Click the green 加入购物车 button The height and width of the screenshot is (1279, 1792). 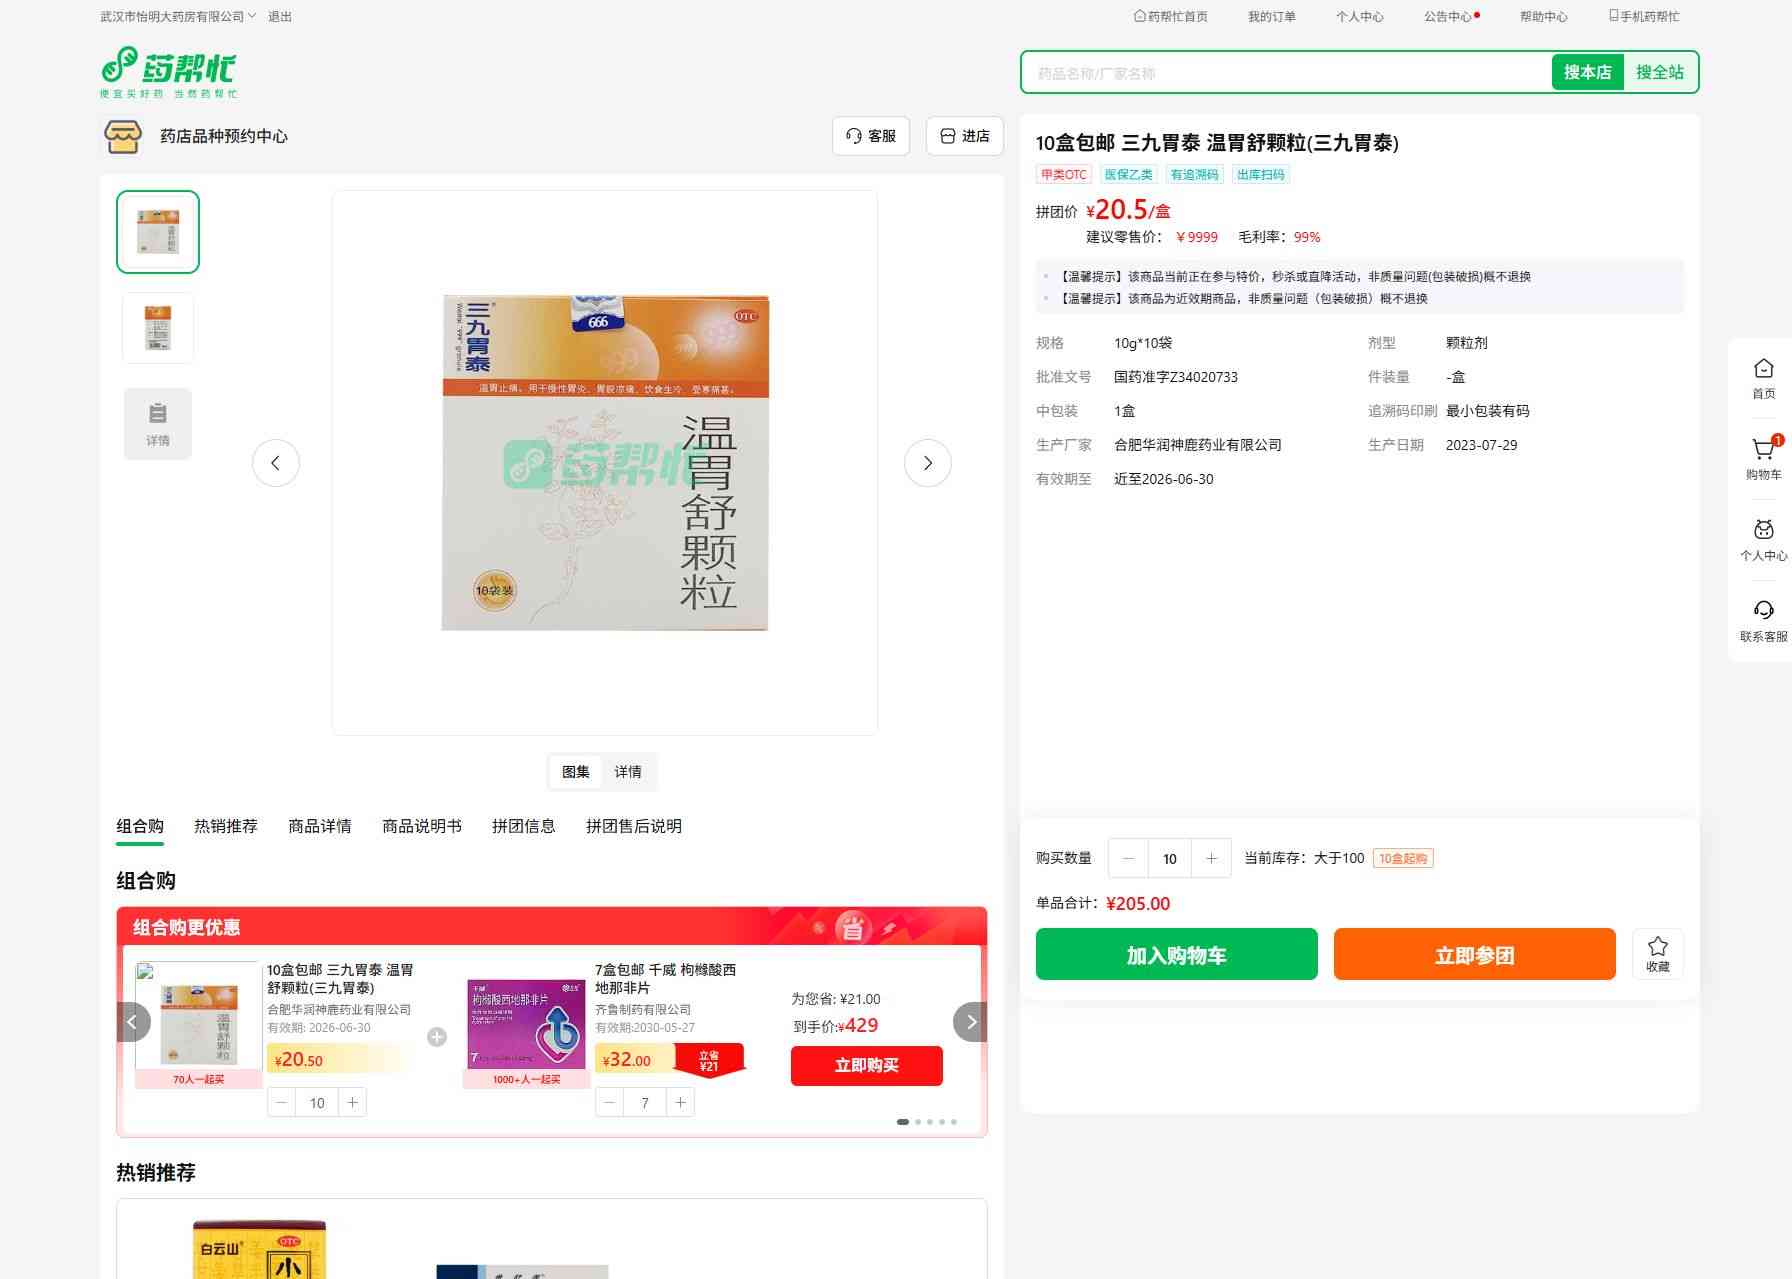pos(1176,954)
